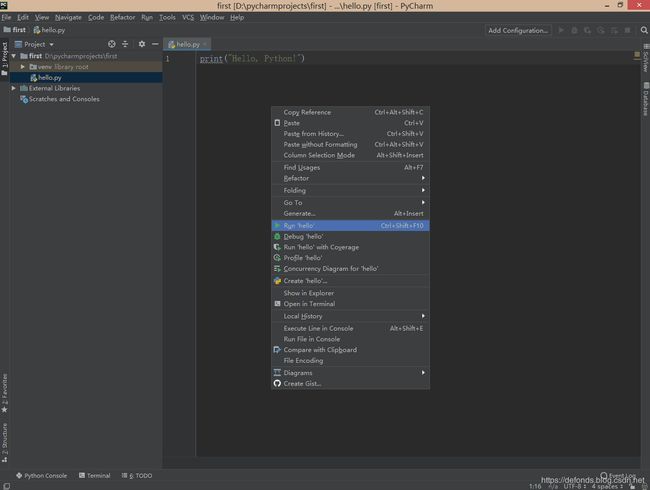
Task: Expand the Refactor submenu
Action: click(x=350, y=178)
